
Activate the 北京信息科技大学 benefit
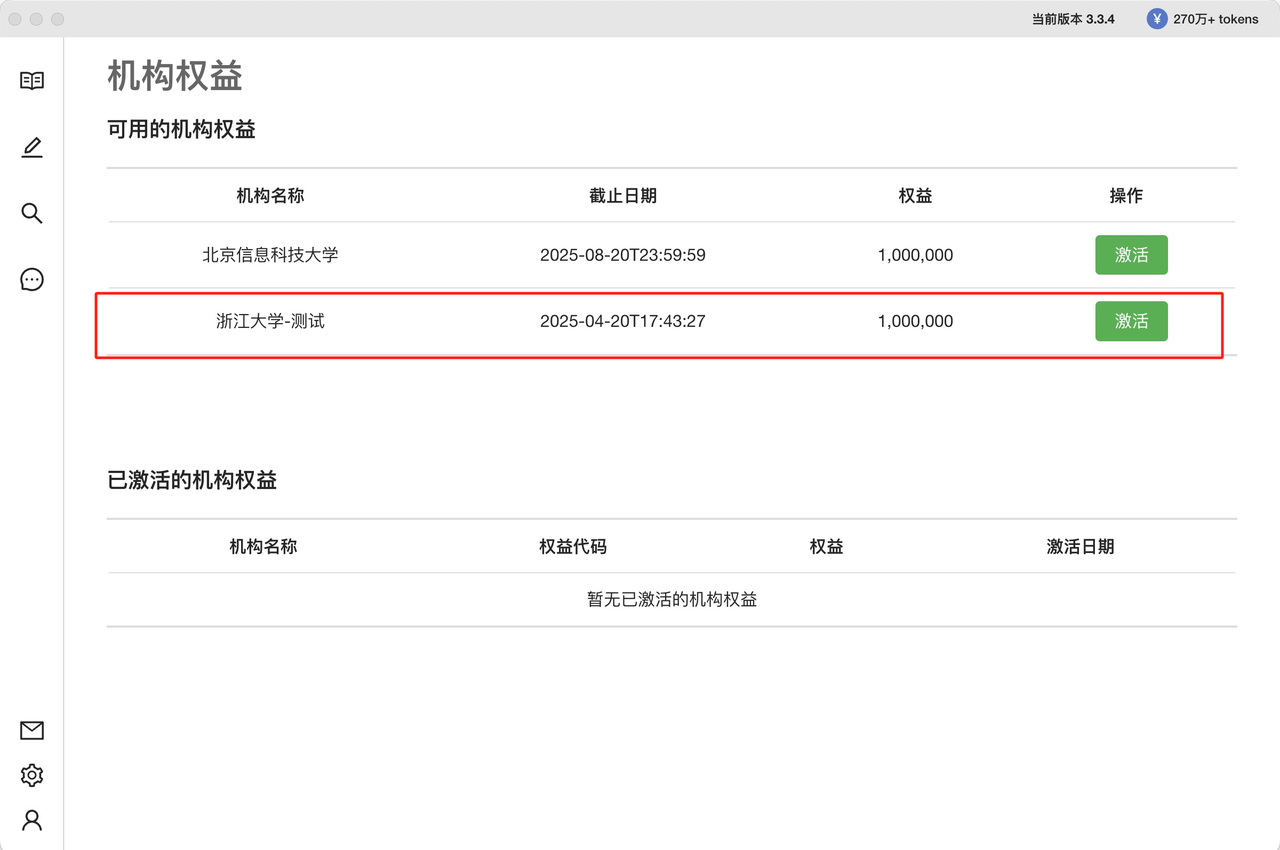pyautogui.click(x=1131, y=255)
